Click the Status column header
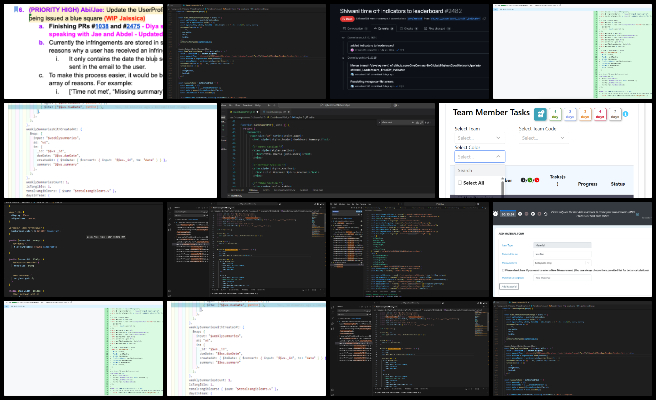This screenshot has width=656, height=400. 618,184
